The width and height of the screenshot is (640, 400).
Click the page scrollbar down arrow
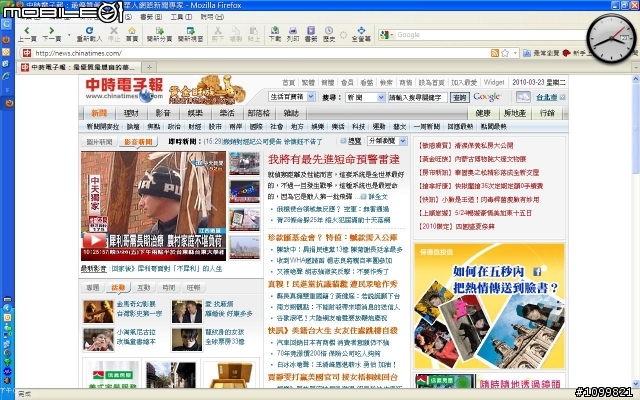pyautogui.click(x=636, y=384)
